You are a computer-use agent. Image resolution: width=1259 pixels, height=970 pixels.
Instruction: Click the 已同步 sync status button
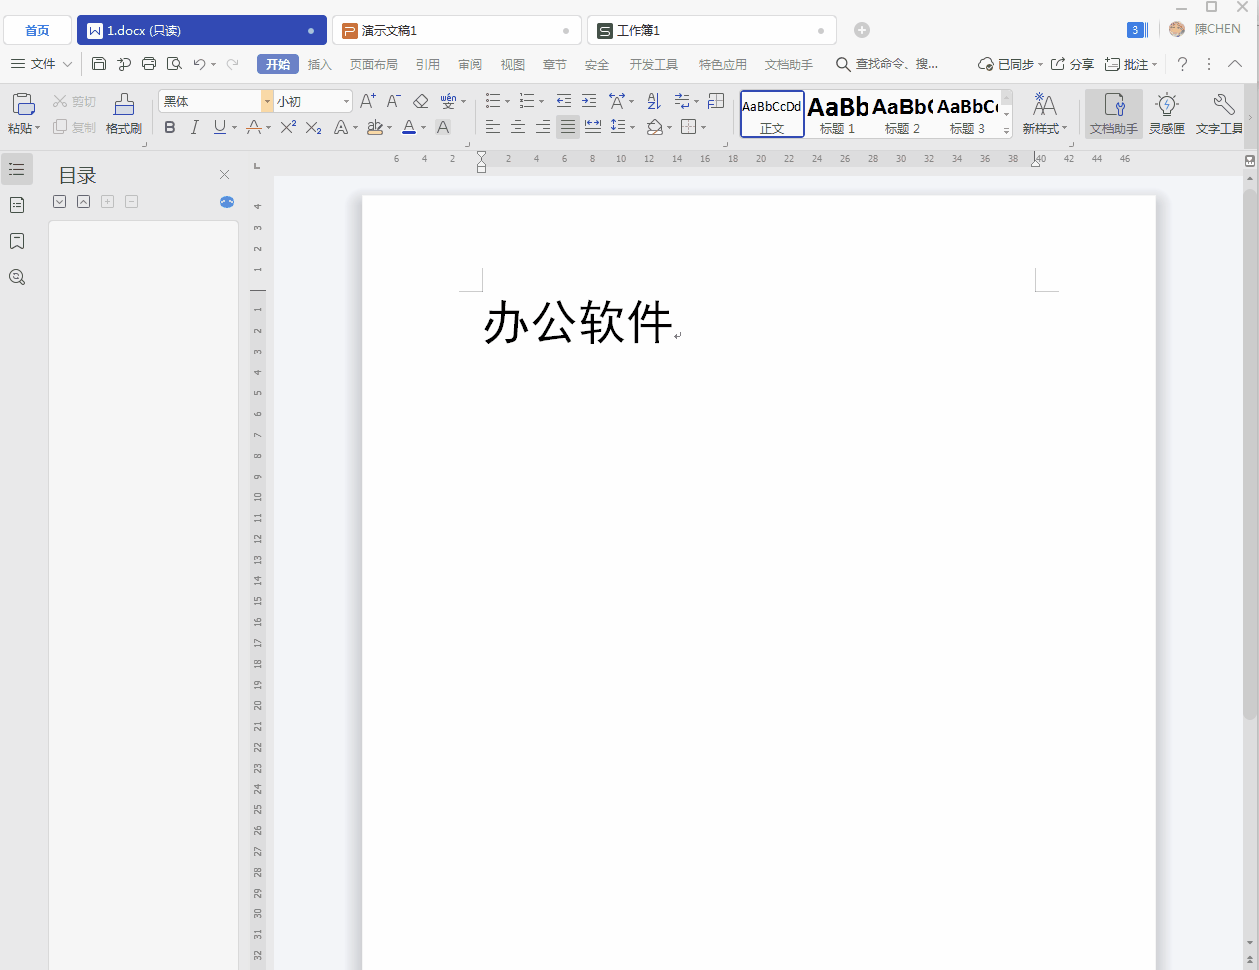tap(1010, 64)
